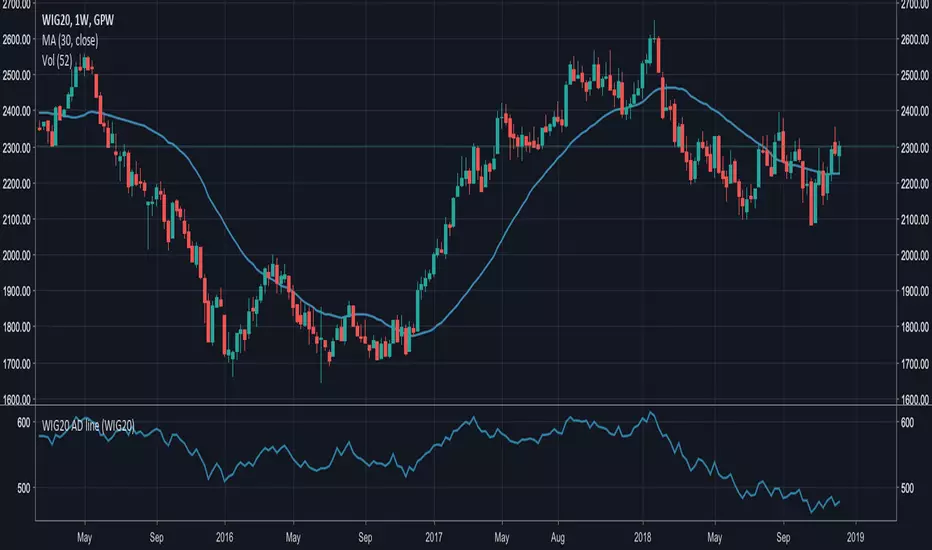Viewport: 932px width, 550px height.
Task: Click the 2019 label on time axis
Action: (x=855, y=538)
